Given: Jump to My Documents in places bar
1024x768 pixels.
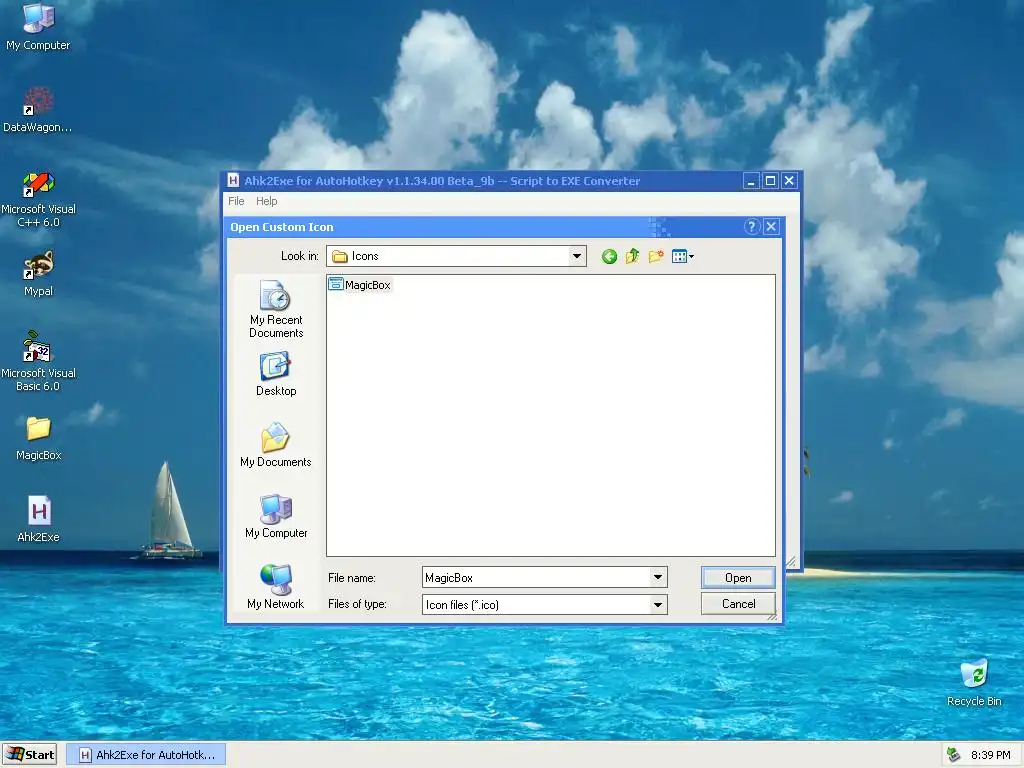Looking at the screenshot, I should (276, 445).
